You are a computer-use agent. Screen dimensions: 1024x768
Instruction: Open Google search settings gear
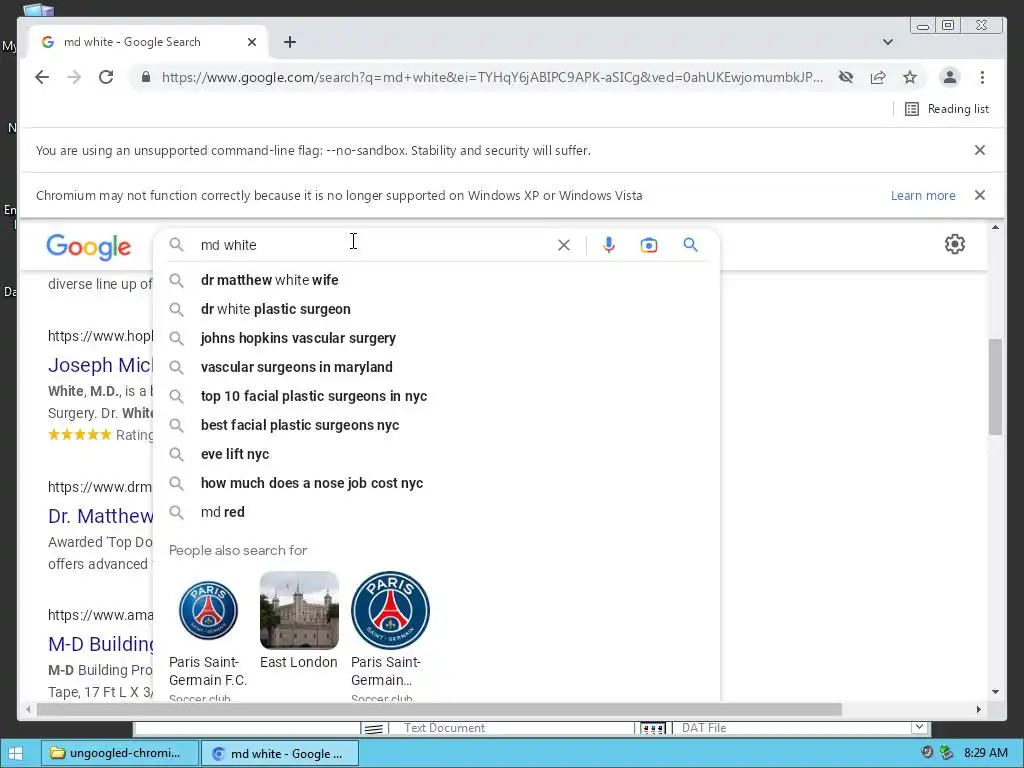(955, 244)
